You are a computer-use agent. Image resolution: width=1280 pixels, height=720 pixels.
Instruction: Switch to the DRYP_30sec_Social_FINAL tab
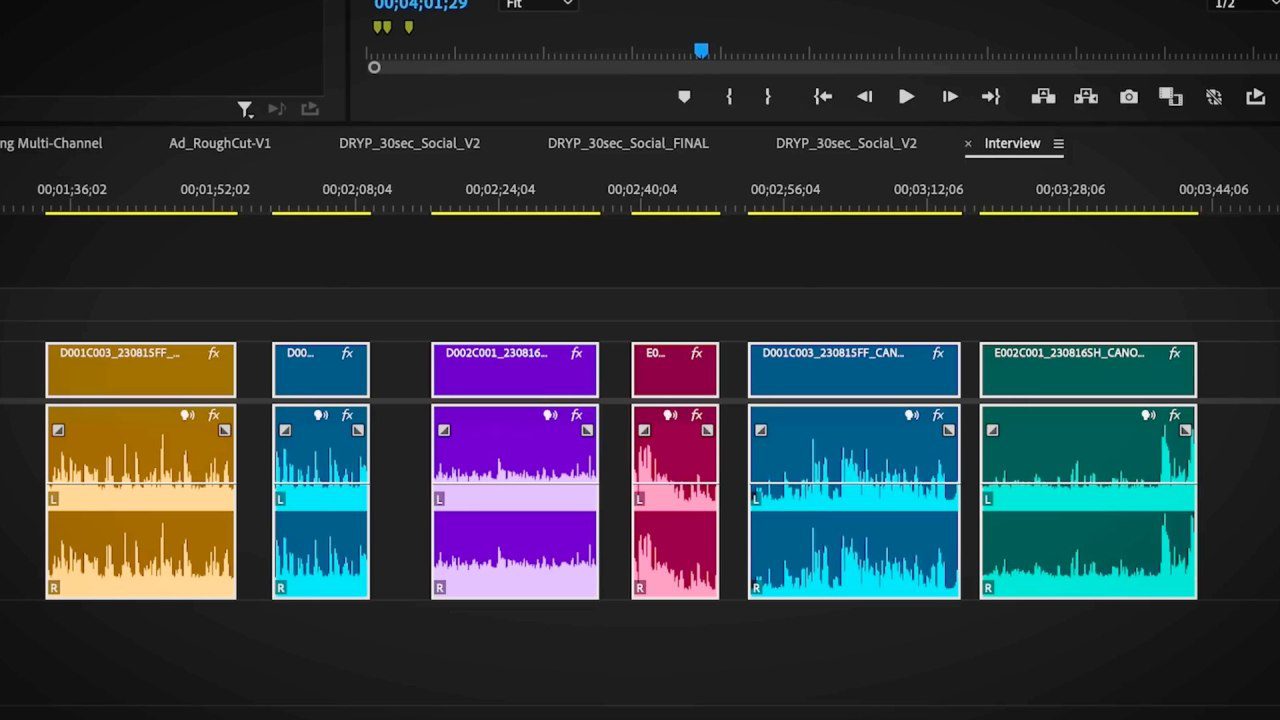628,143
